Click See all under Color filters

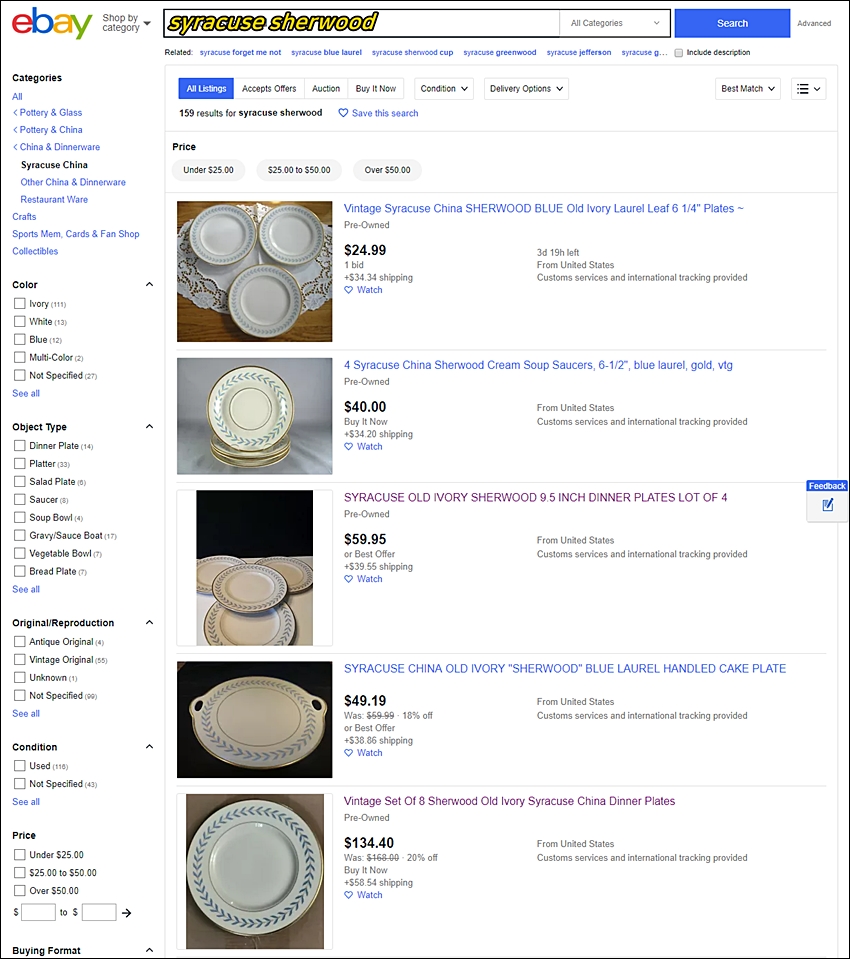[26, 393]
